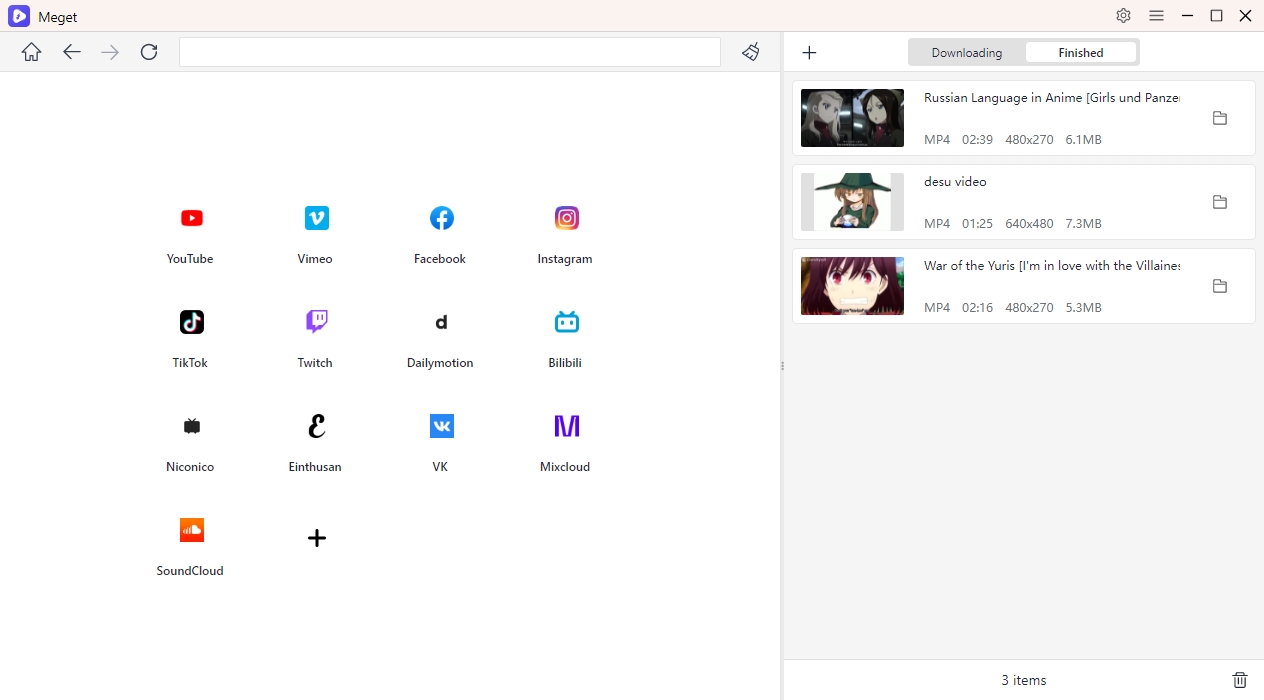Viewport: 1264px width, 700px height.
Task: Select the title 'Russian Language in Anime'
Action: [1052, 98]
